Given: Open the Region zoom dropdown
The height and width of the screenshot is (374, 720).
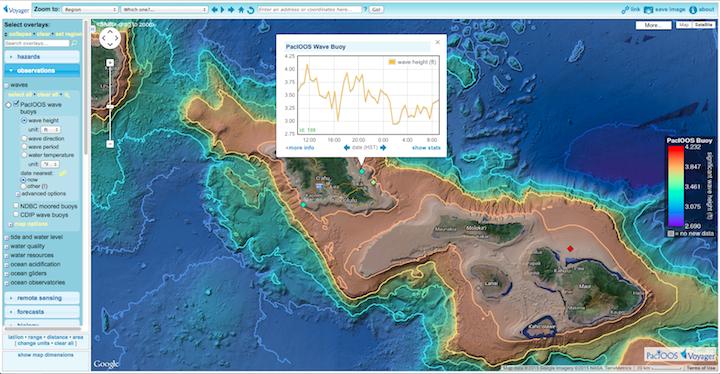Looking at the screenshot, I should 90,10.
